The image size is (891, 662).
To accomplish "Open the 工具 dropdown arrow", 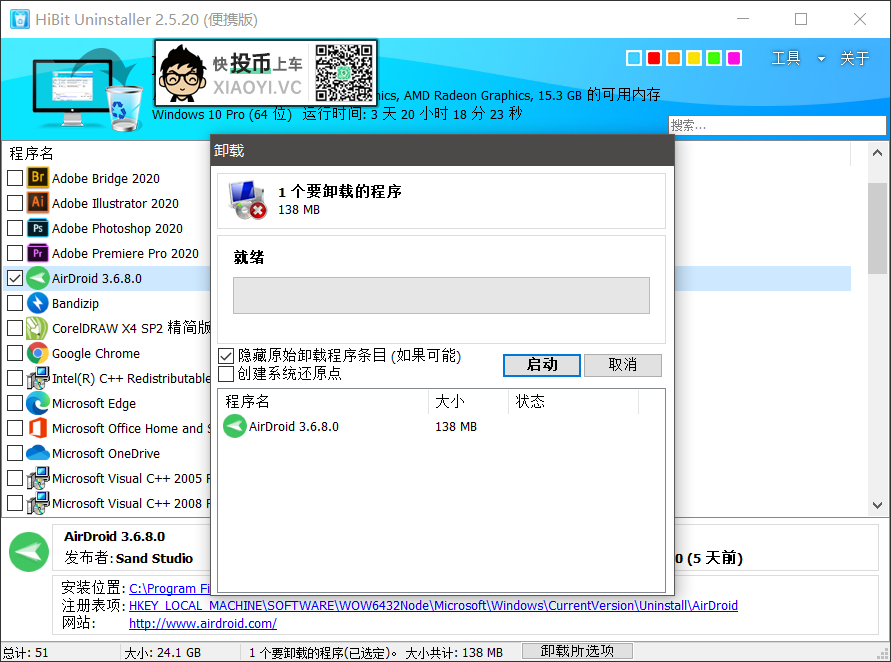I will tap(821, 59).
